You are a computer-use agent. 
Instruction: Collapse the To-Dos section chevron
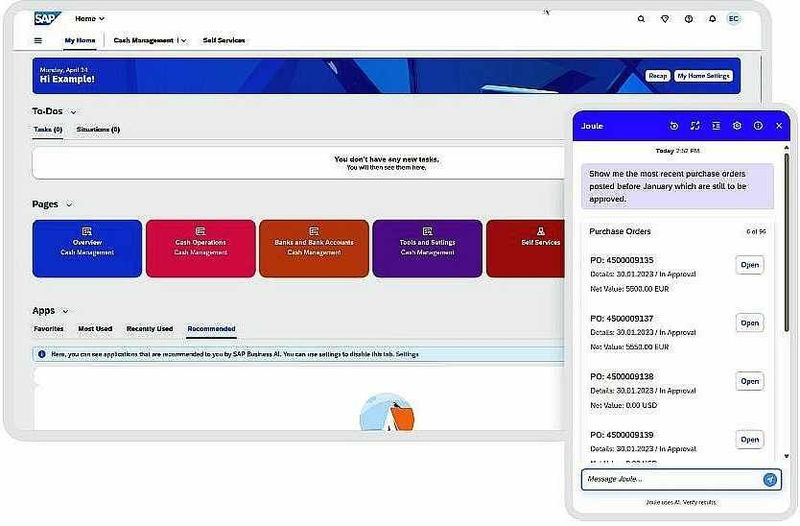73,112
